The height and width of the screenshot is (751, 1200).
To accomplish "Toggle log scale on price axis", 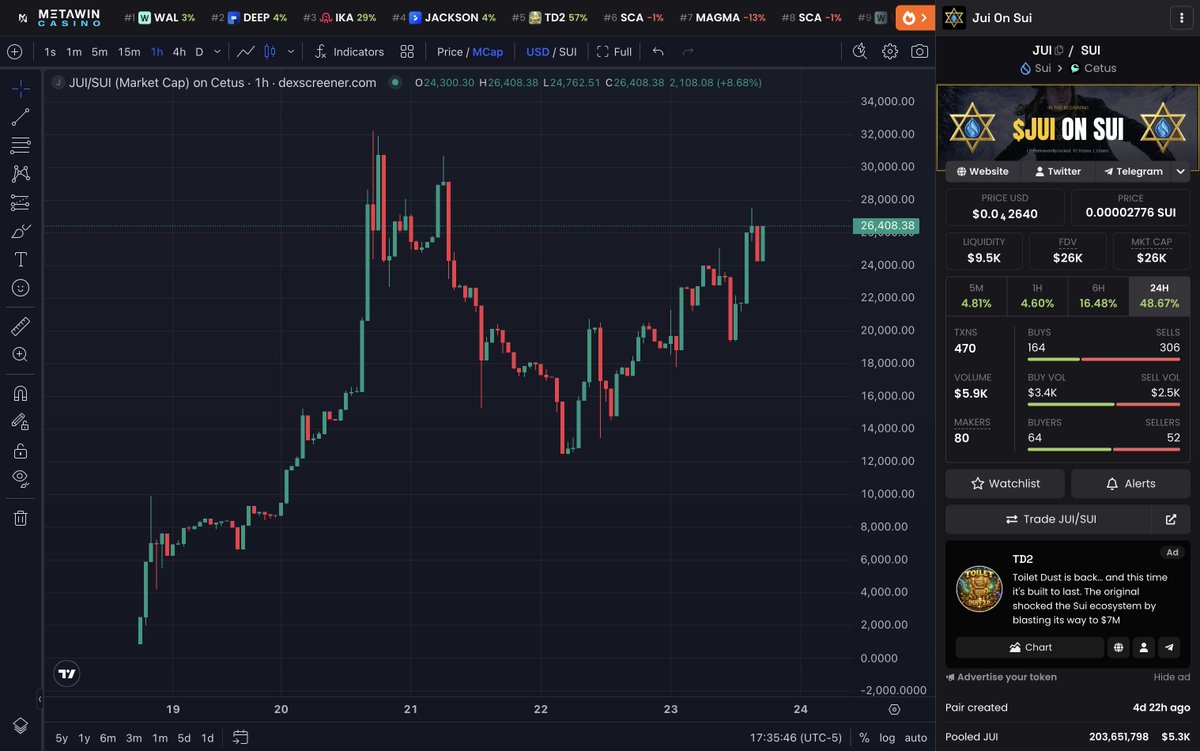I will coord(887,738).
